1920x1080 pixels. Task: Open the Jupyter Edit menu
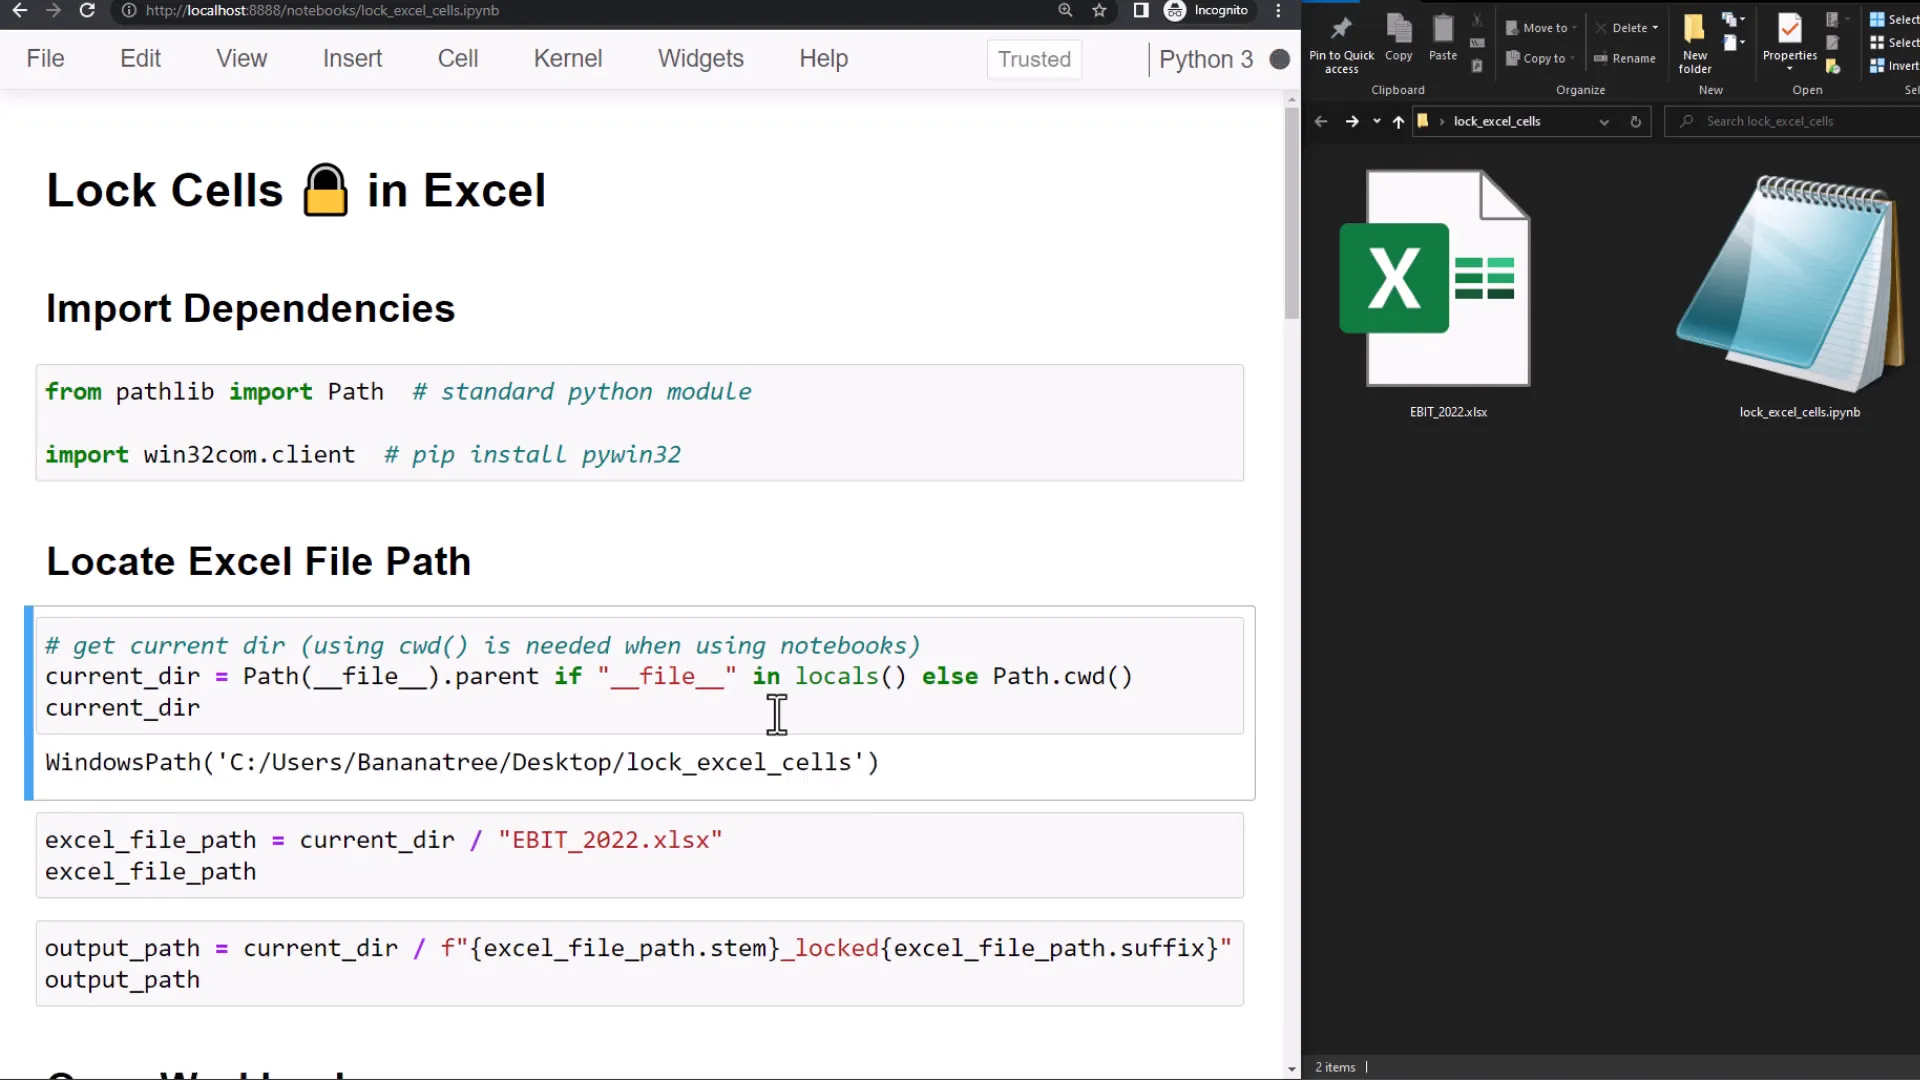[x=140, y=59]
